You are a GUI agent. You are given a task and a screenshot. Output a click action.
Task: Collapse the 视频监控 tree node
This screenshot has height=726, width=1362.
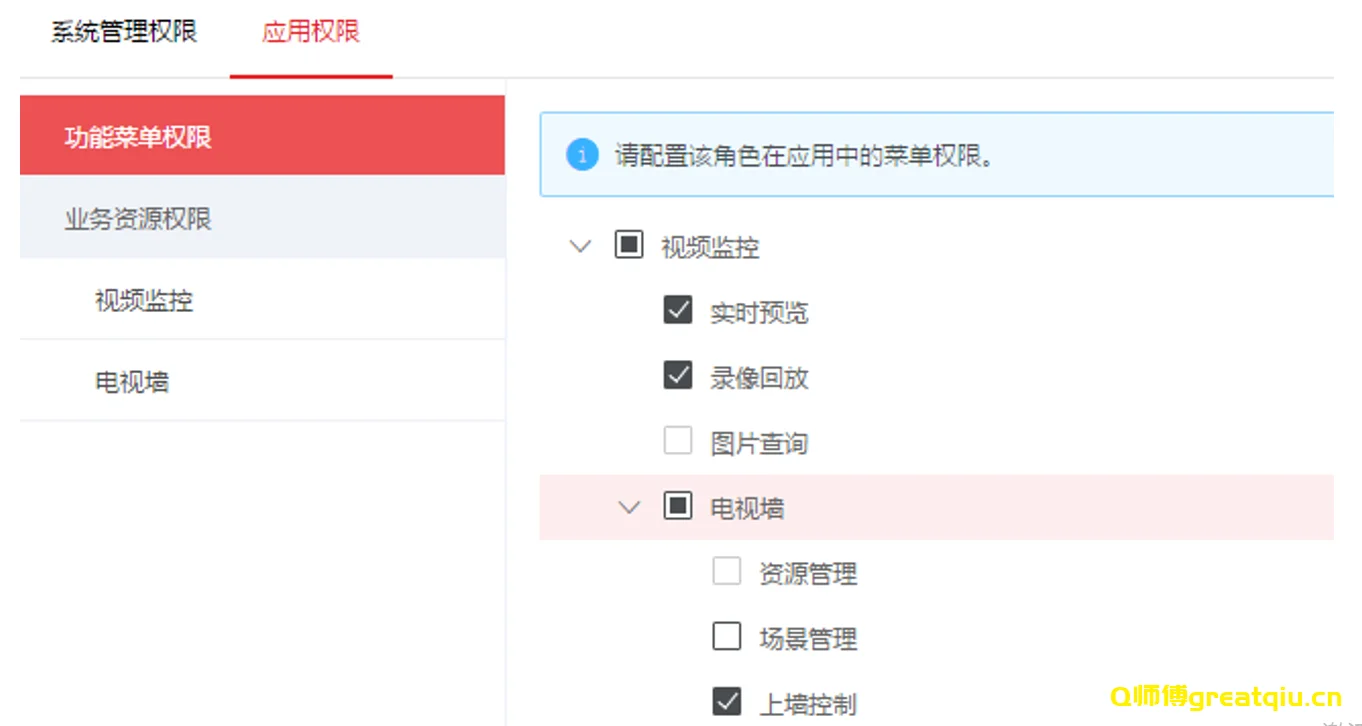[x=580, y=246]
